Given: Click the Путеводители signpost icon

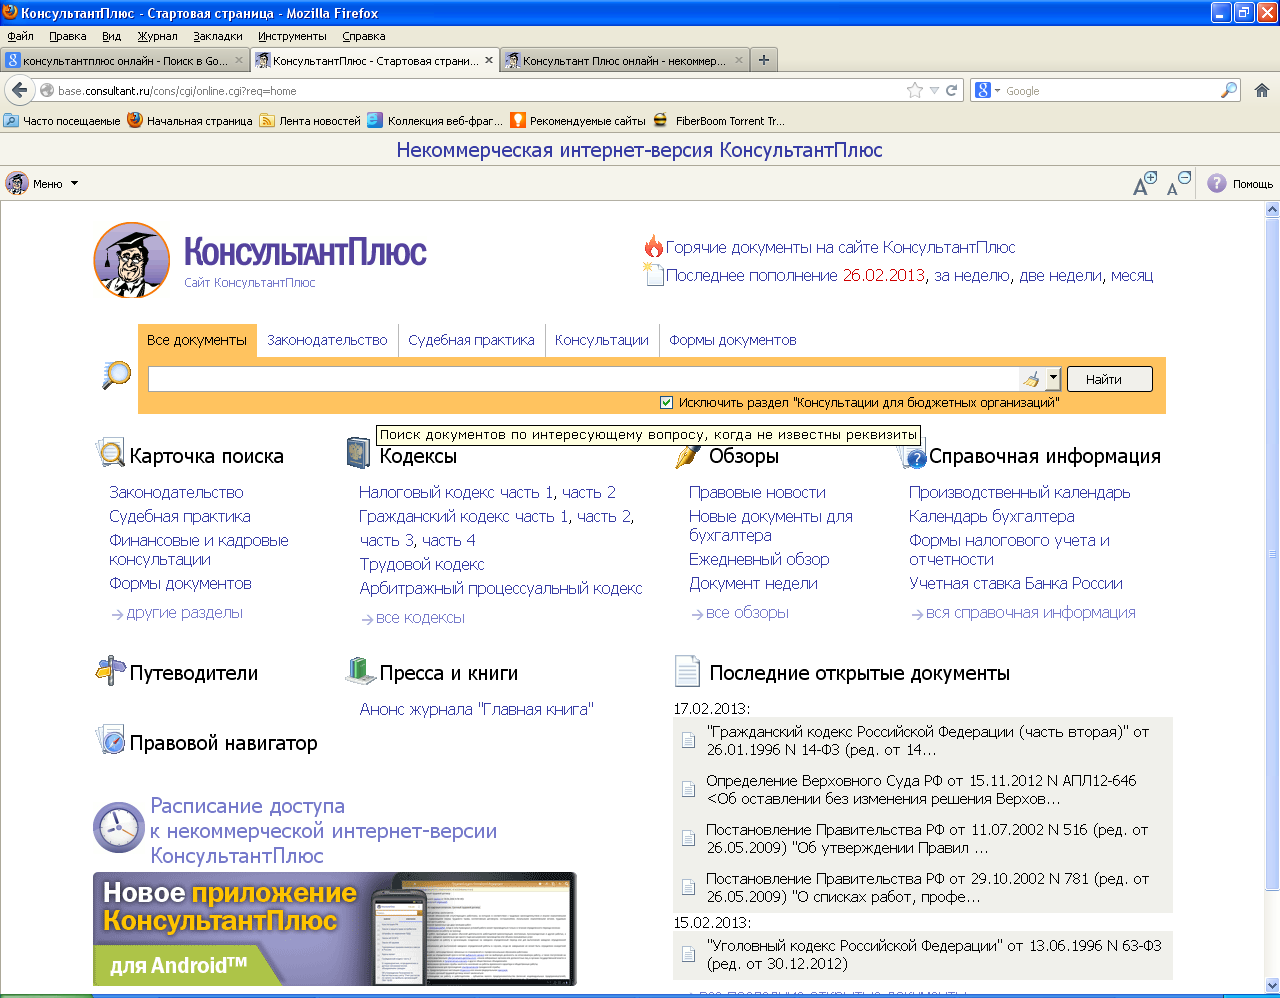Looking at the screenshot, I should click(110, 671).
